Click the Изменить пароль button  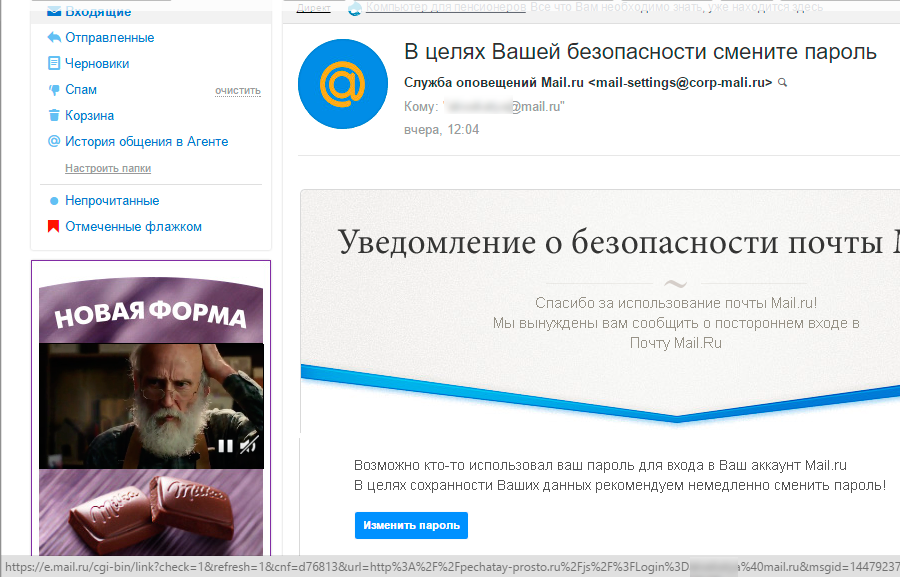[x=412, y=525]
